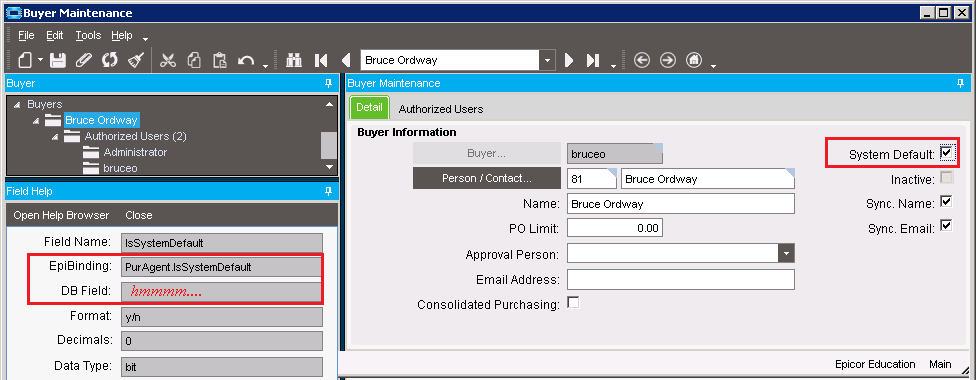
Task: Switch to the Detail tab
Action: (x=369, y=107)
